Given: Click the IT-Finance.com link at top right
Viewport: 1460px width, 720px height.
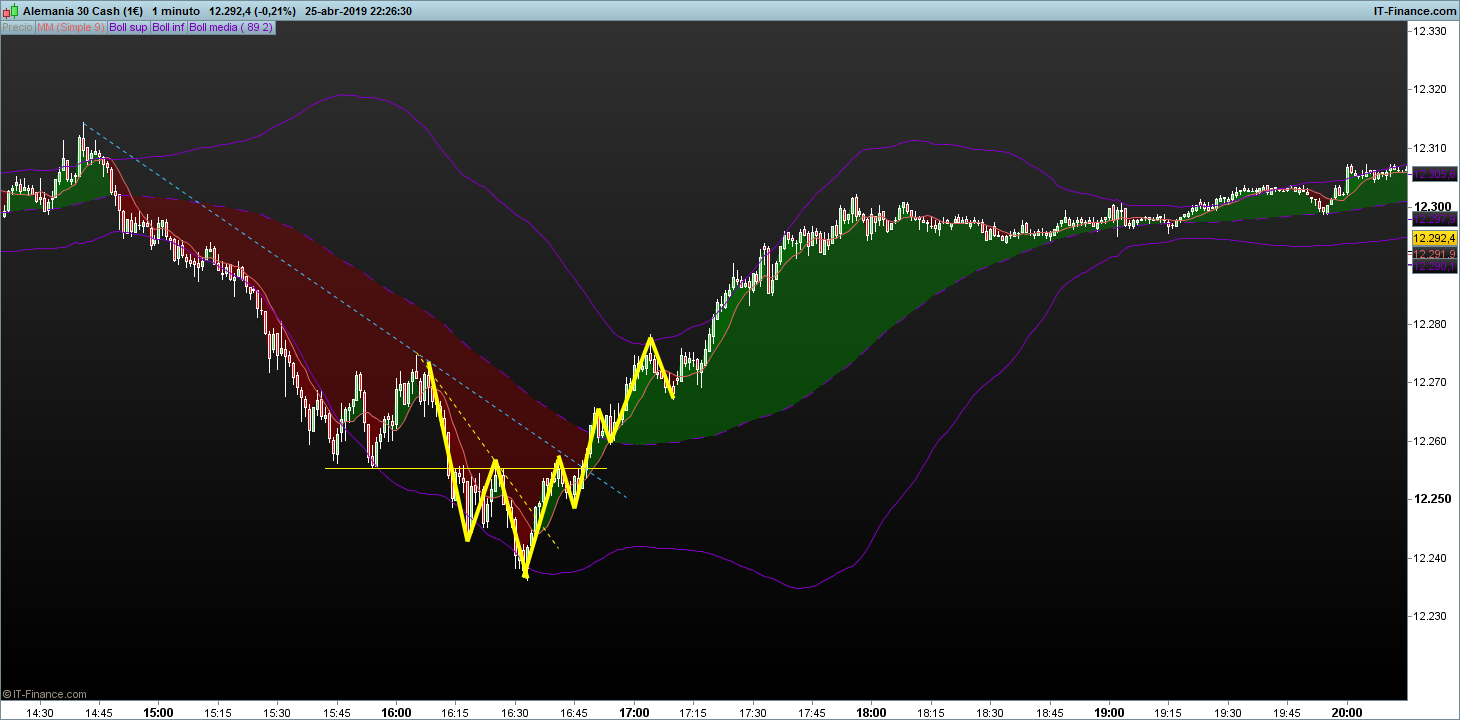Looking at the screenshot, I should [1416, 11].
